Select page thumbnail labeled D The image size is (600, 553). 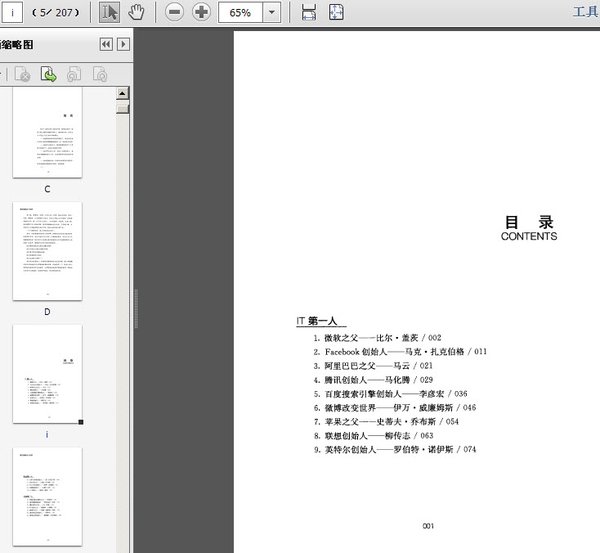(47, 251)
